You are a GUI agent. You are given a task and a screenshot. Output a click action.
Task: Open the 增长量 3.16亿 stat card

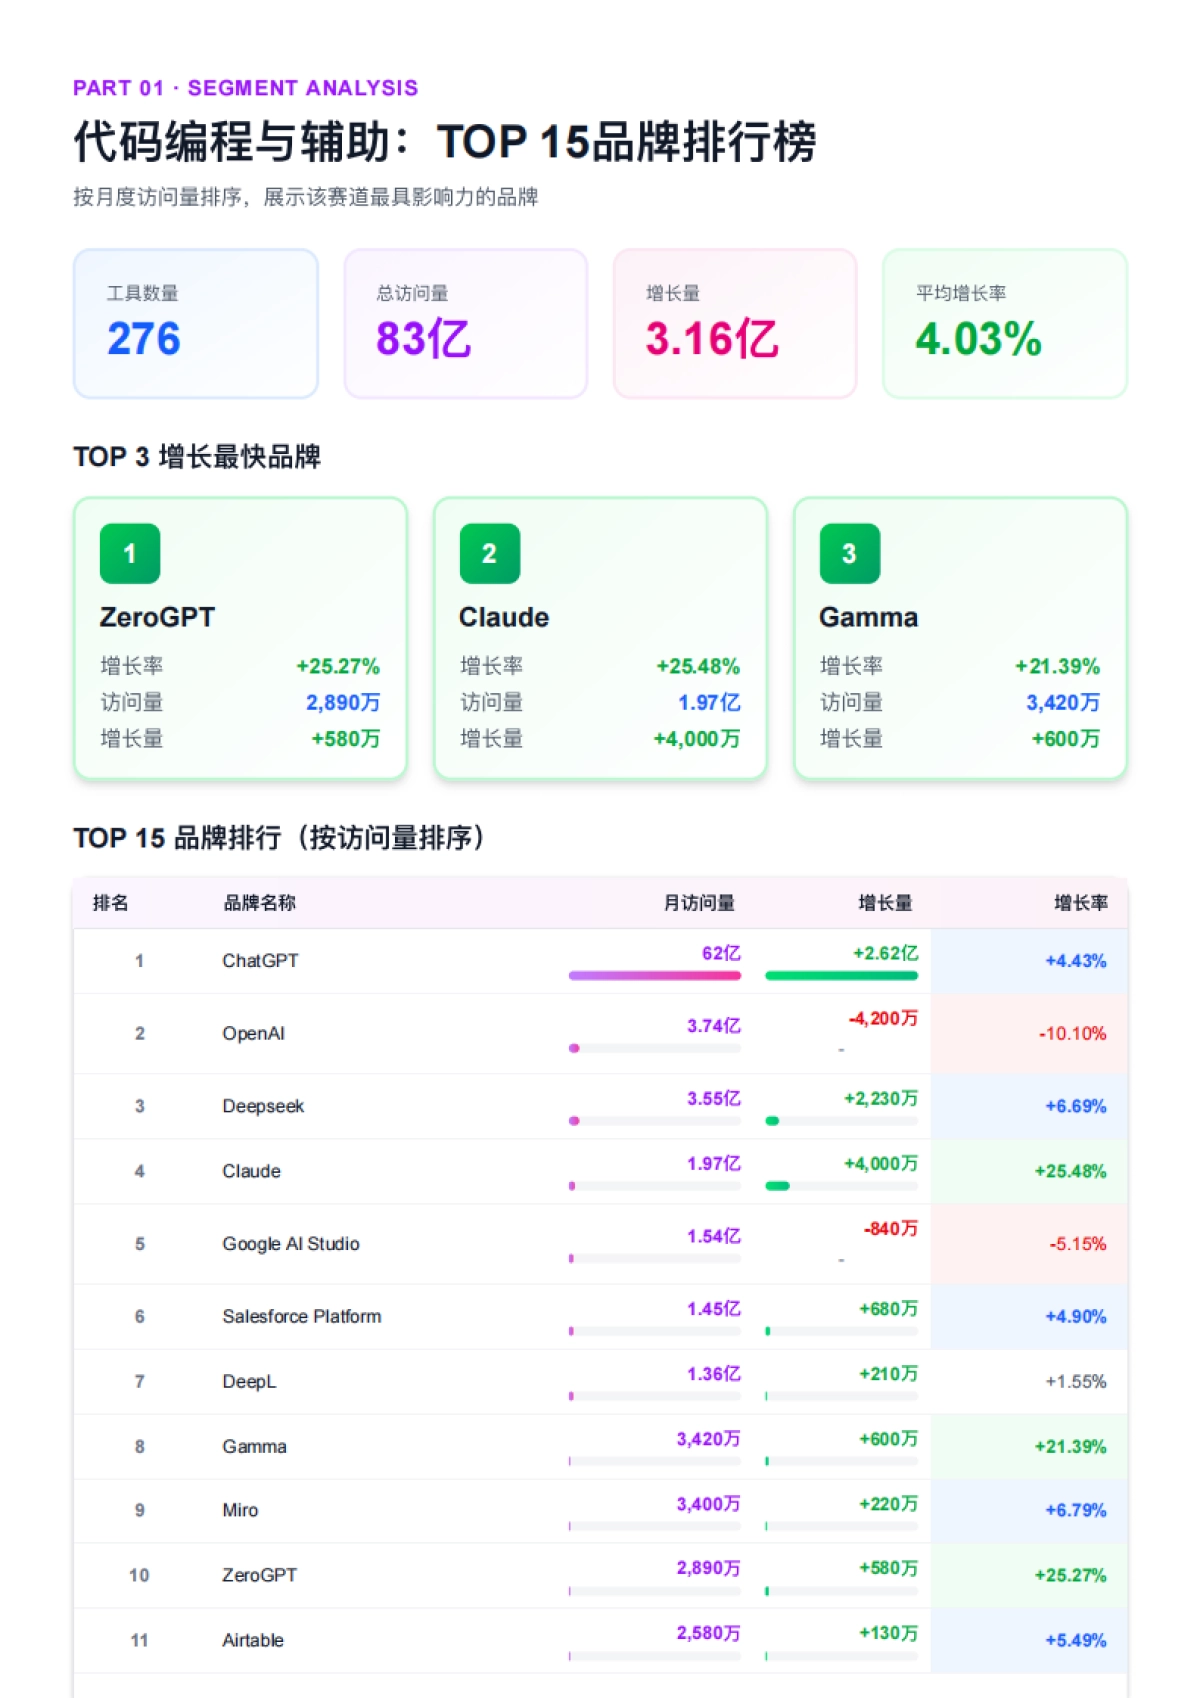[735, 324]
